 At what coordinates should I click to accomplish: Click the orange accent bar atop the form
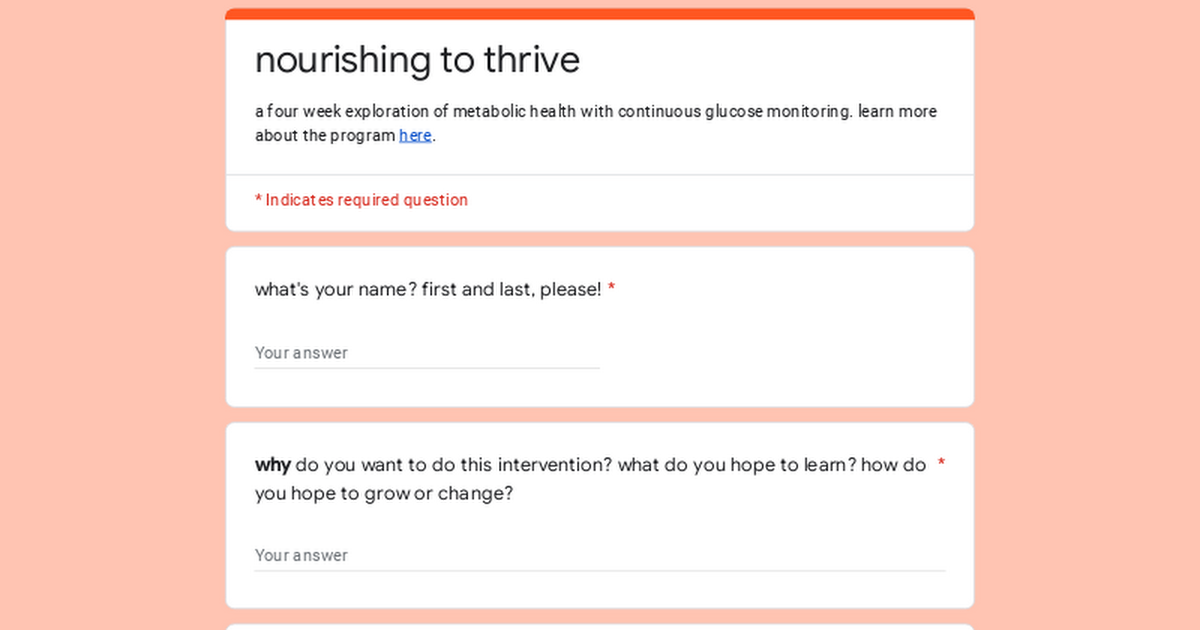click(x=600, y=14)
